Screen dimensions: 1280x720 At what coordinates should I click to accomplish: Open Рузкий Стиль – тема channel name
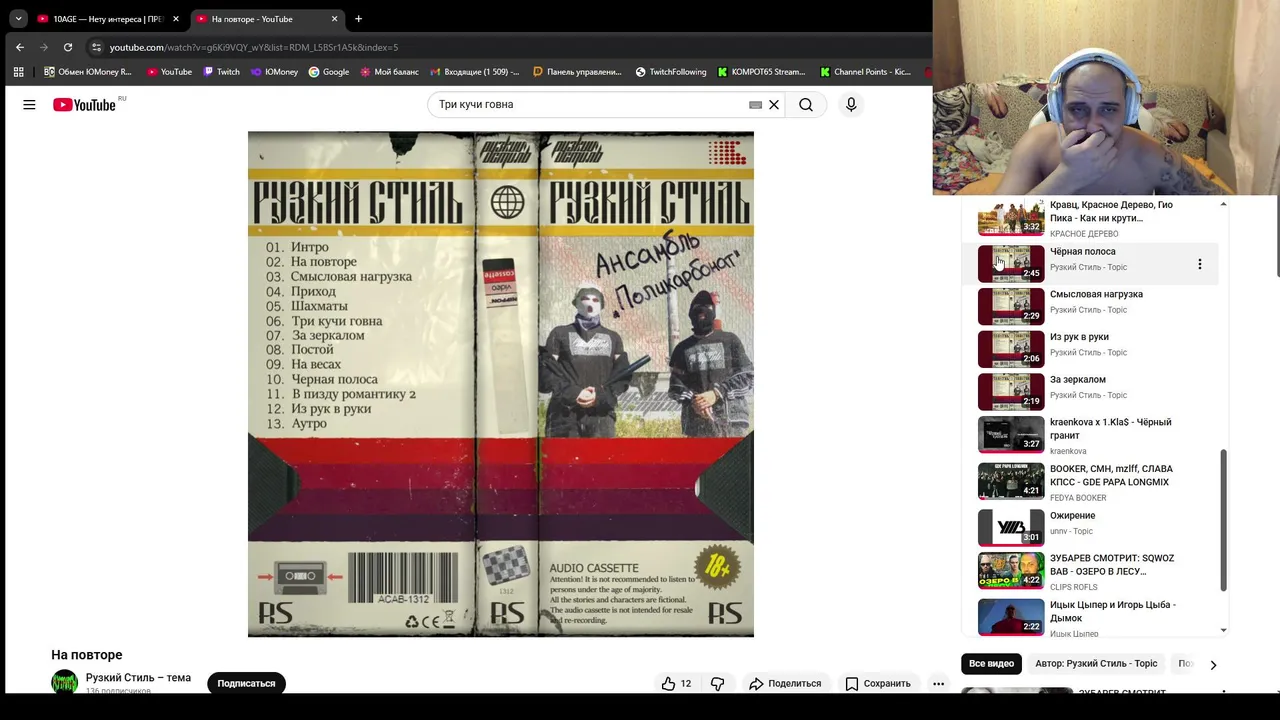click(x=138, y=677)
